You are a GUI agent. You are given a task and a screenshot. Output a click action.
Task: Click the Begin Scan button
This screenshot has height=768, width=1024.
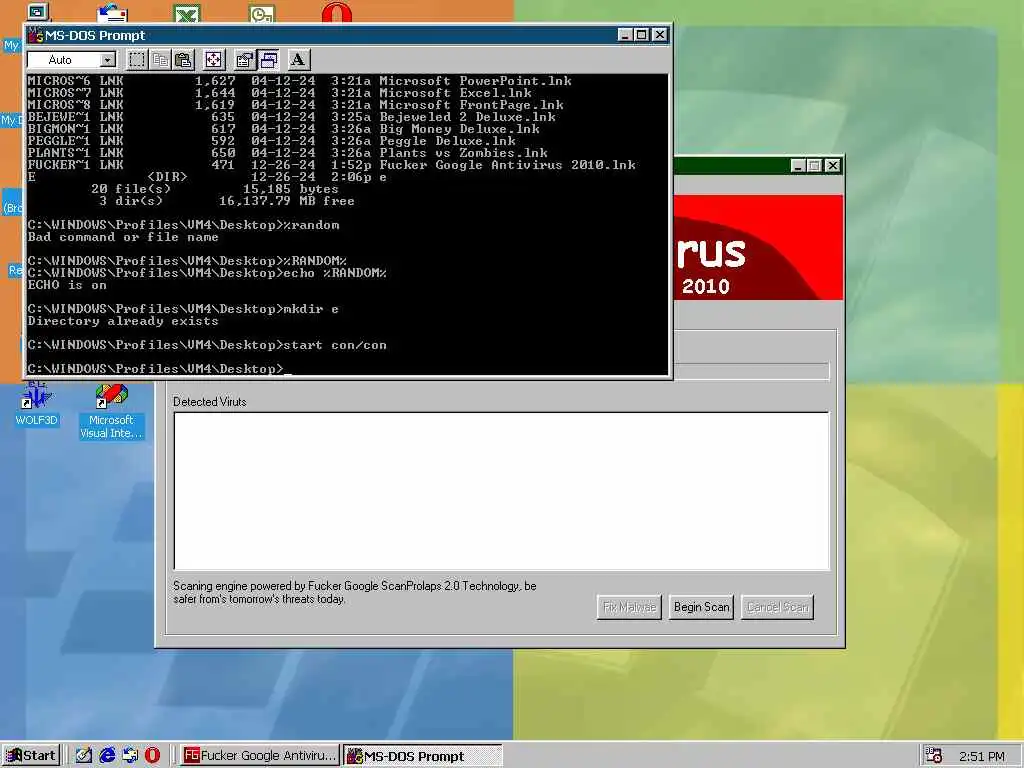[x=701, y=607]
